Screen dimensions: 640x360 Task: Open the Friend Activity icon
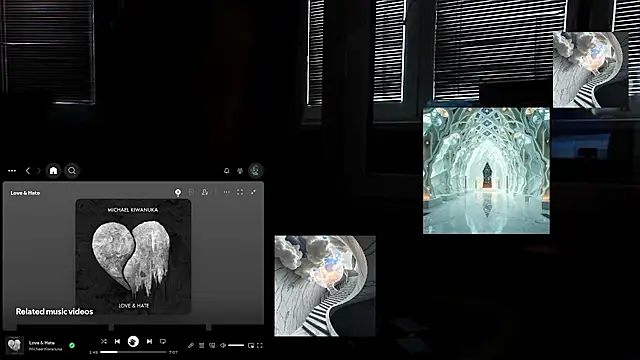pos(240,171)
